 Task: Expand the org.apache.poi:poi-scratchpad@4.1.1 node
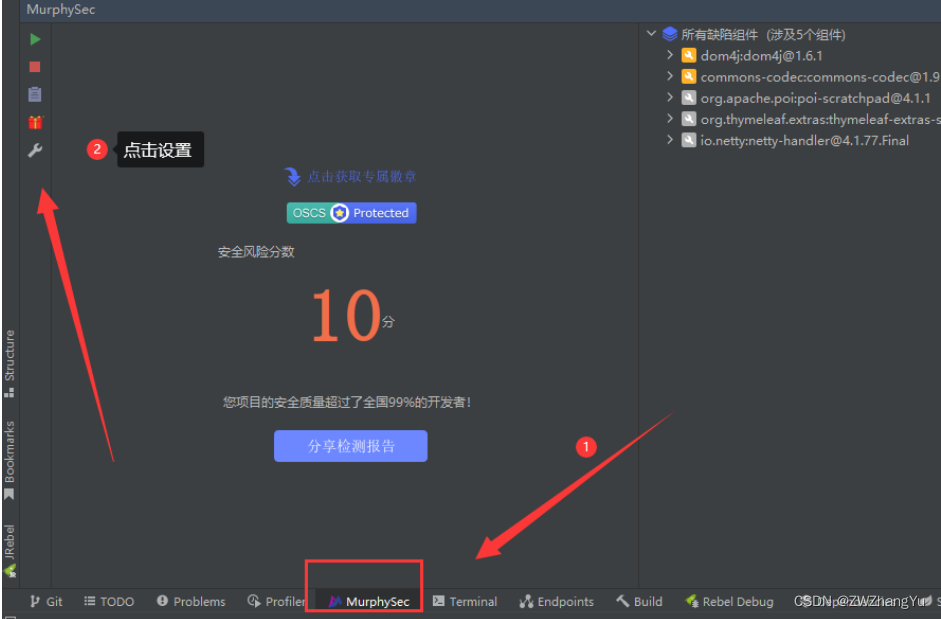pyautogui.click(x=670, y=97)
